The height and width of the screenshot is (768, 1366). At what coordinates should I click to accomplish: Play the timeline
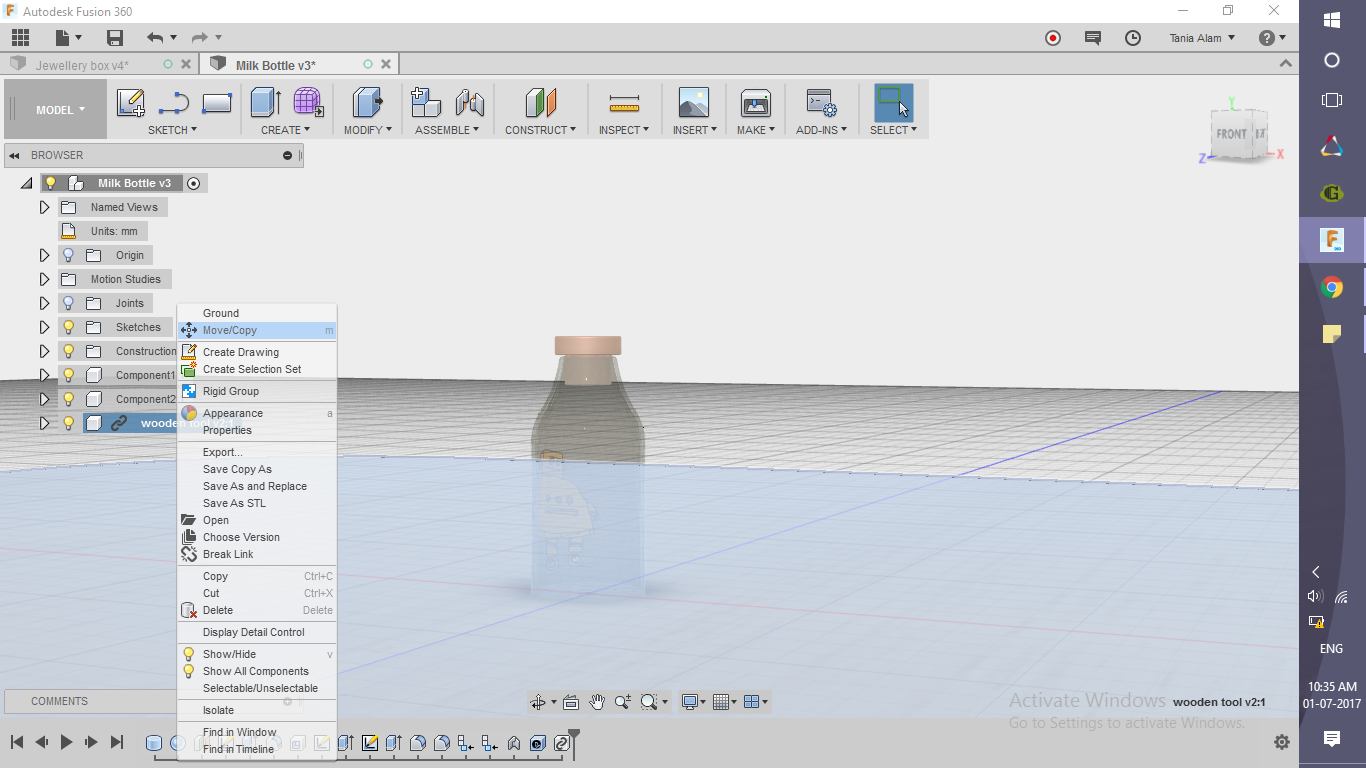(66, 742)
